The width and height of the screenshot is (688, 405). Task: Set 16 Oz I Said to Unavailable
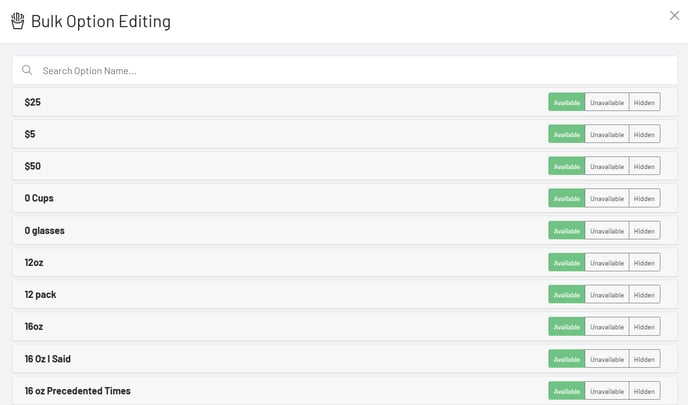606,358
